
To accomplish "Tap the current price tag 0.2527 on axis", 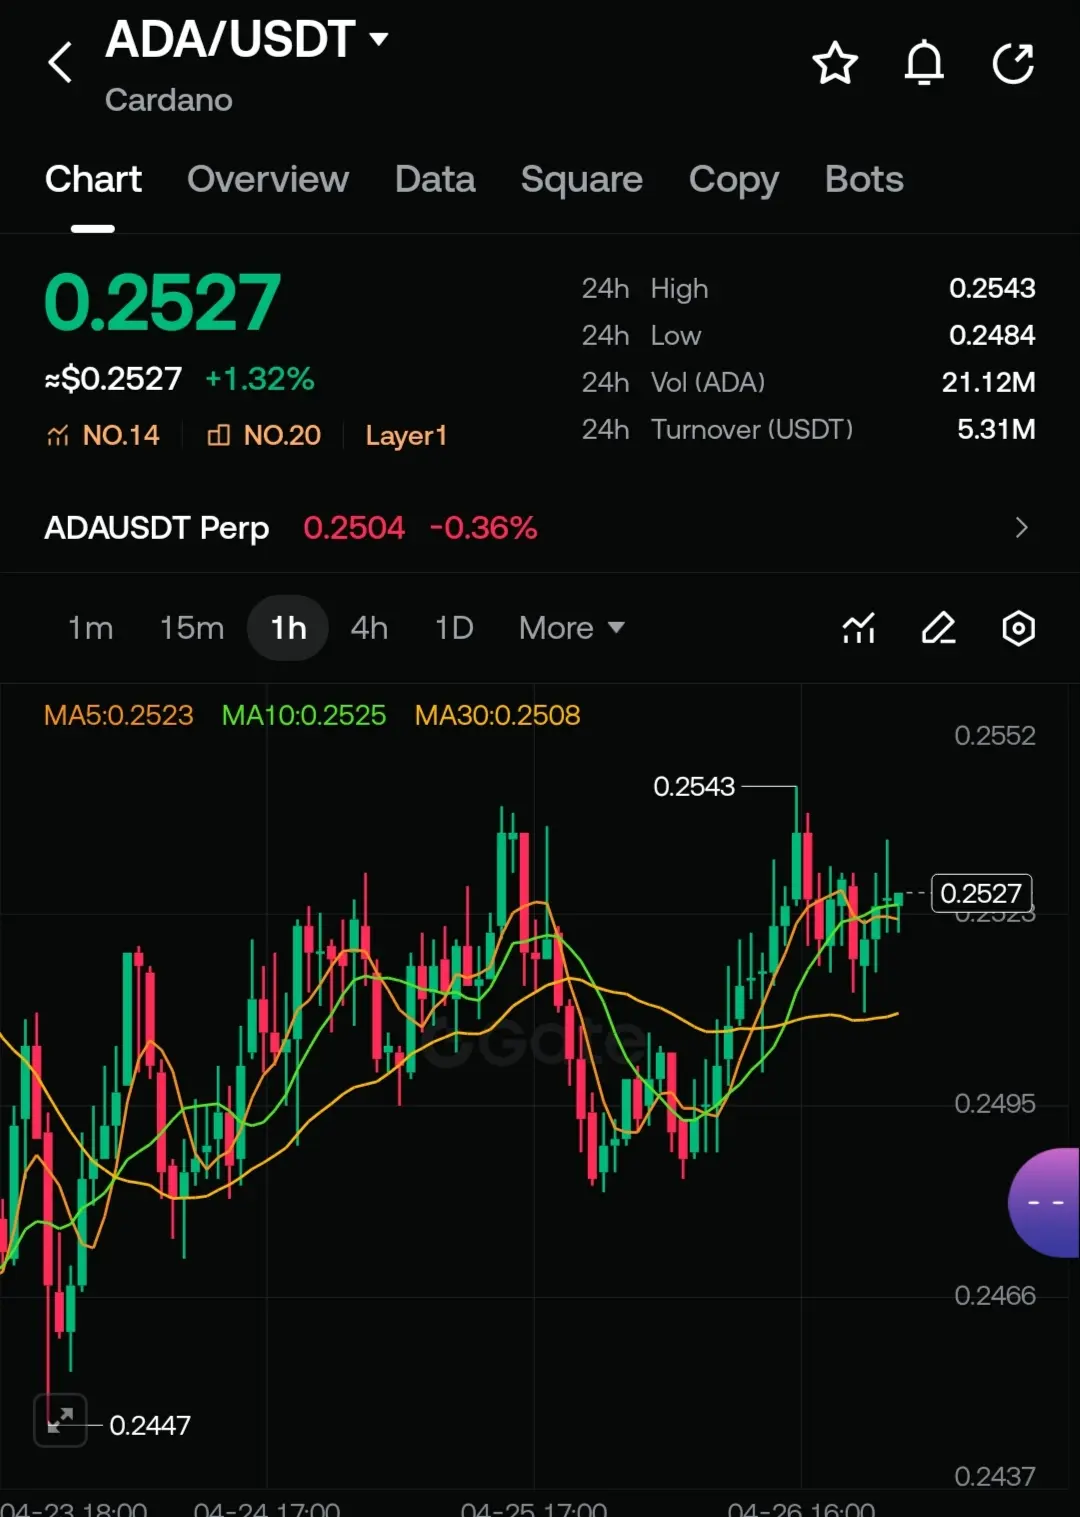I will 982,893.
